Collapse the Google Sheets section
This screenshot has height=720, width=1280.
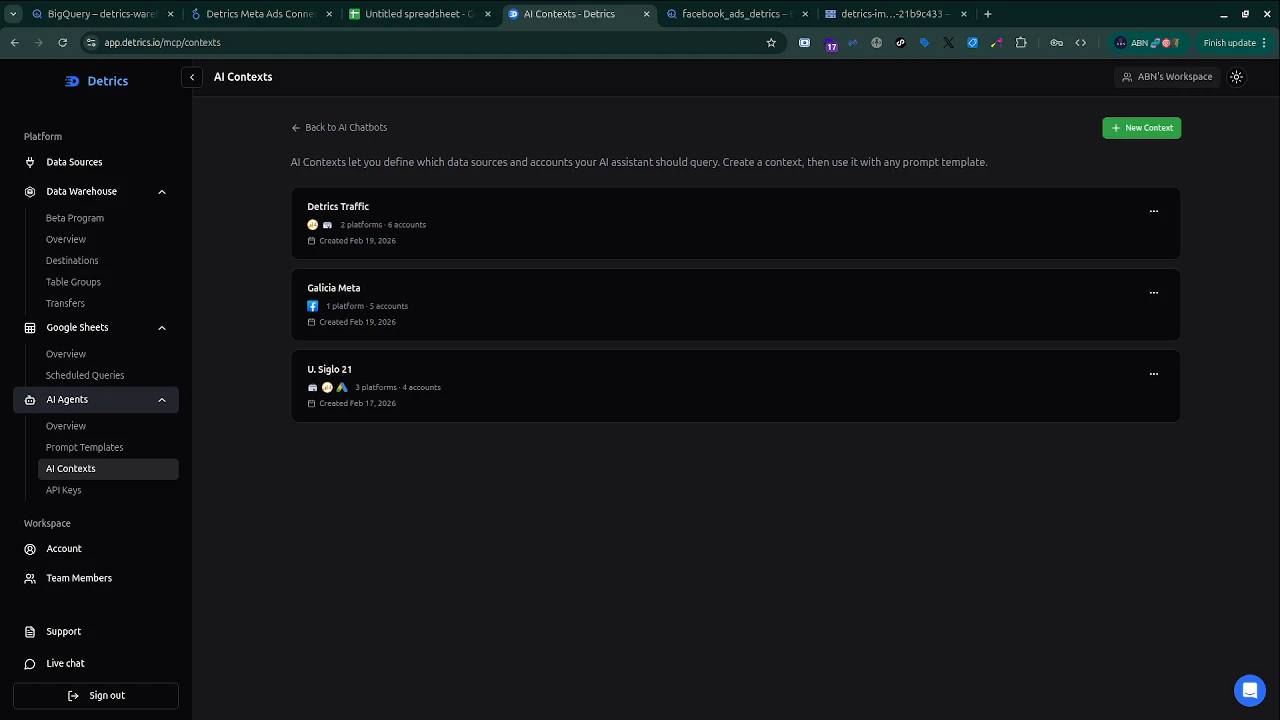[162, 328]
